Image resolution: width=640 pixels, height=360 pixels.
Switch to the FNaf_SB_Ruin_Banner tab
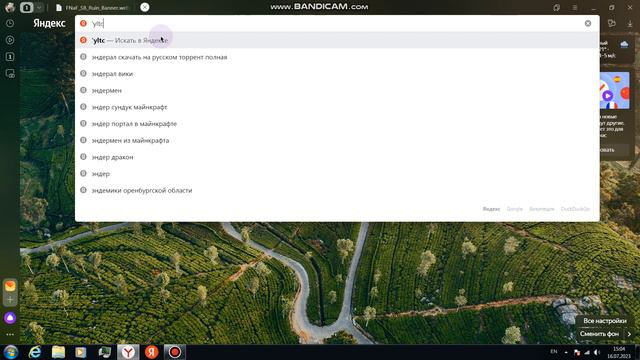coord(92,7)
